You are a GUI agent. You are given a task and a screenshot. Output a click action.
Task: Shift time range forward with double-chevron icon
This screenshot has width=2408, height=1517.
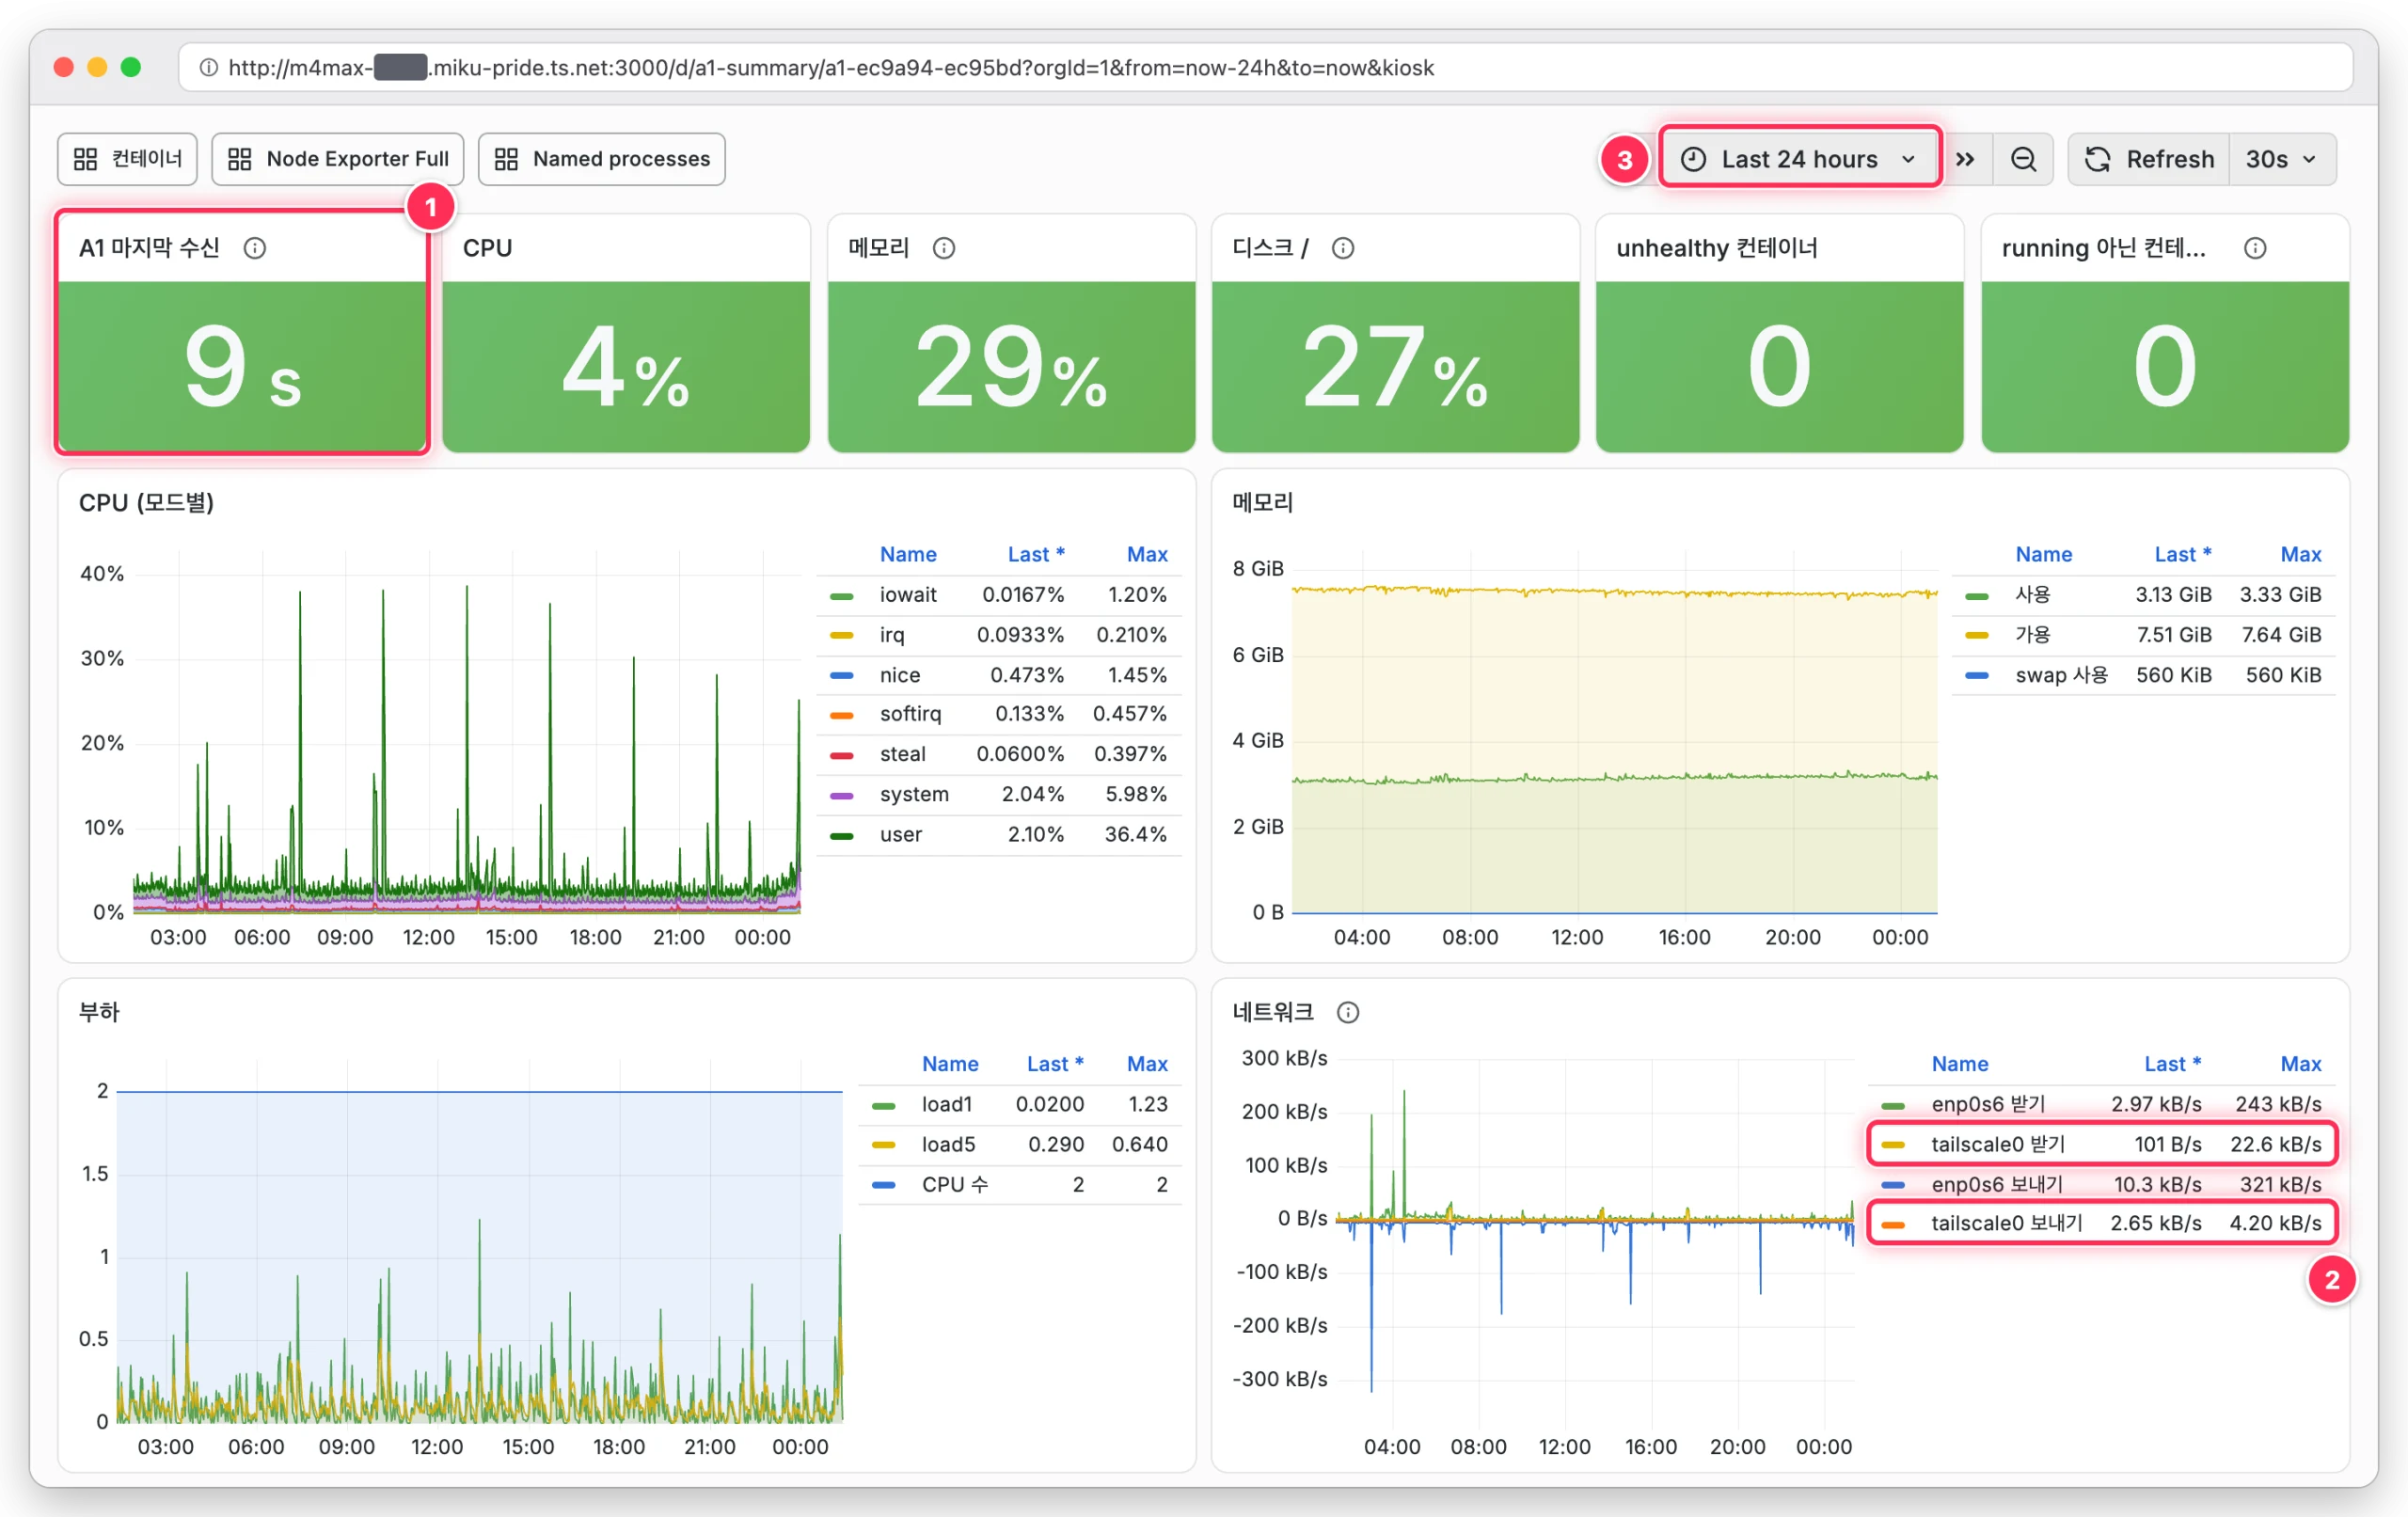point(1965,159)
